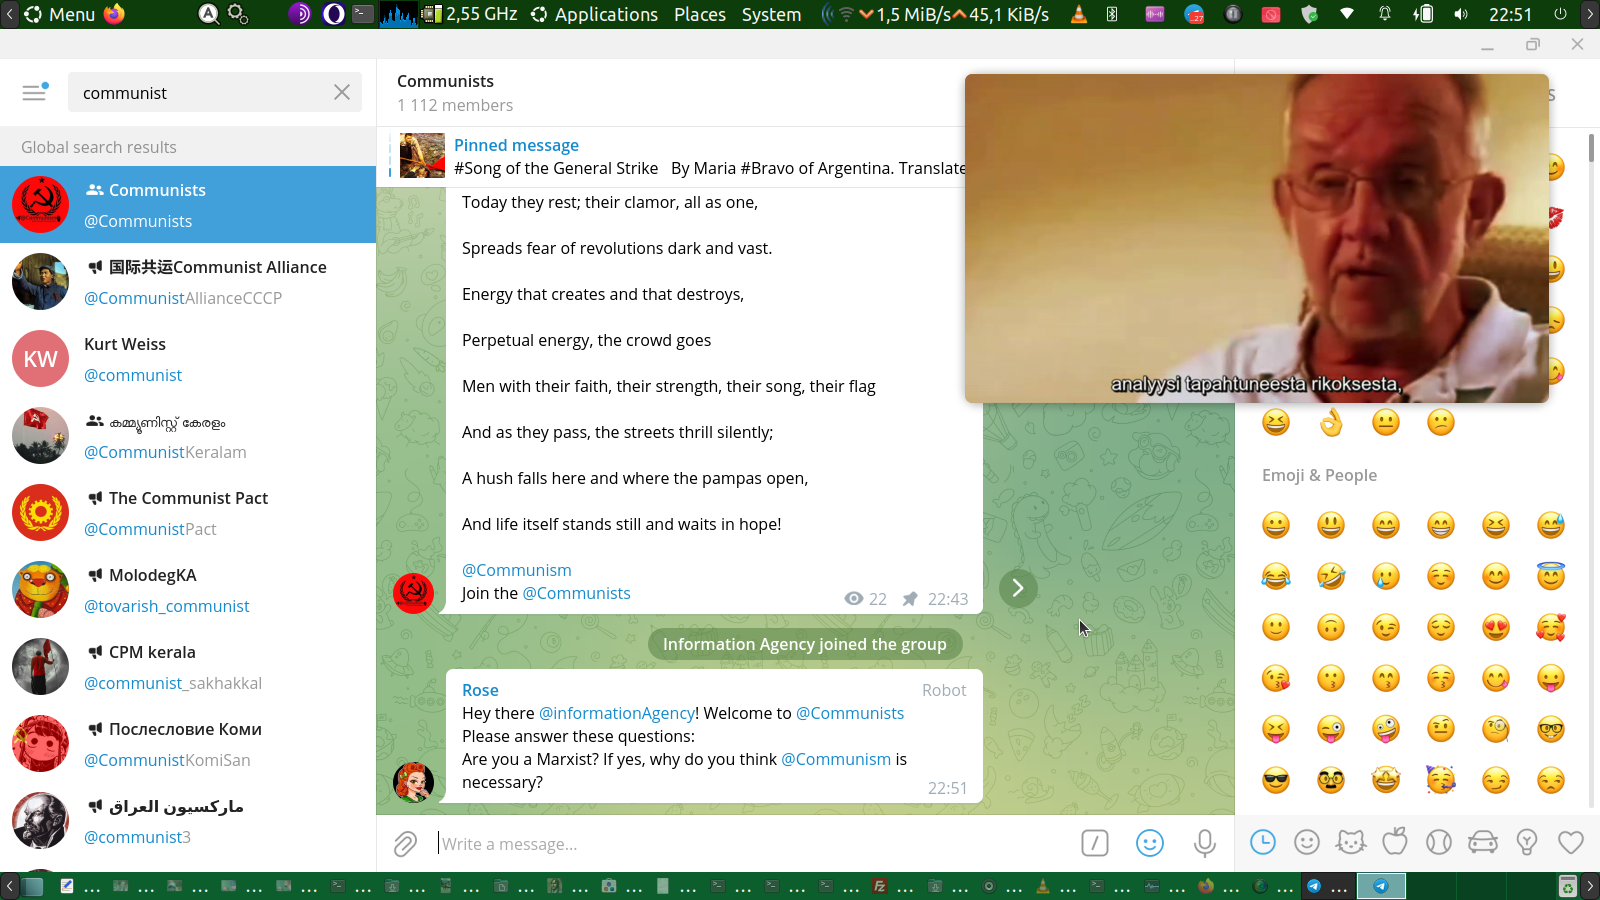Switch to activity ball emoji tab
1600x900 pixels.
pyautogui.click(x=1439, y=843)
